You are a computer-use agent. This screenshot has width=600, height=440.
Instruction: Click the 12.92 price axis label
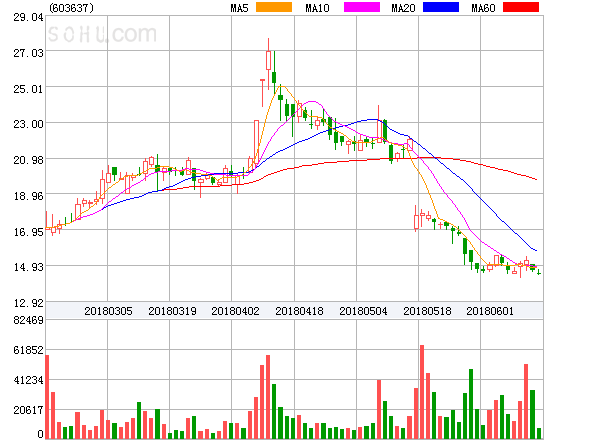tap(28, 303)
